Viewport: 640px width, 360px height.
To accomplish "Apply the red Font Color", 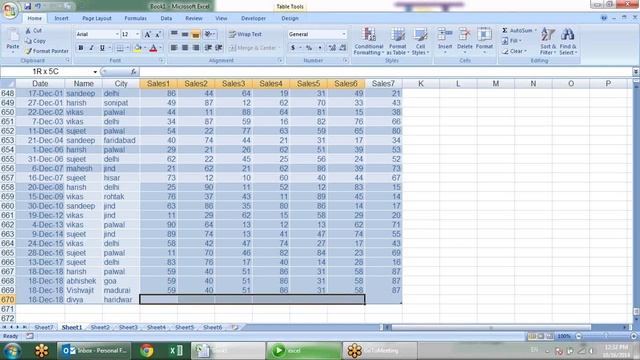I will (x=153, y=48).
